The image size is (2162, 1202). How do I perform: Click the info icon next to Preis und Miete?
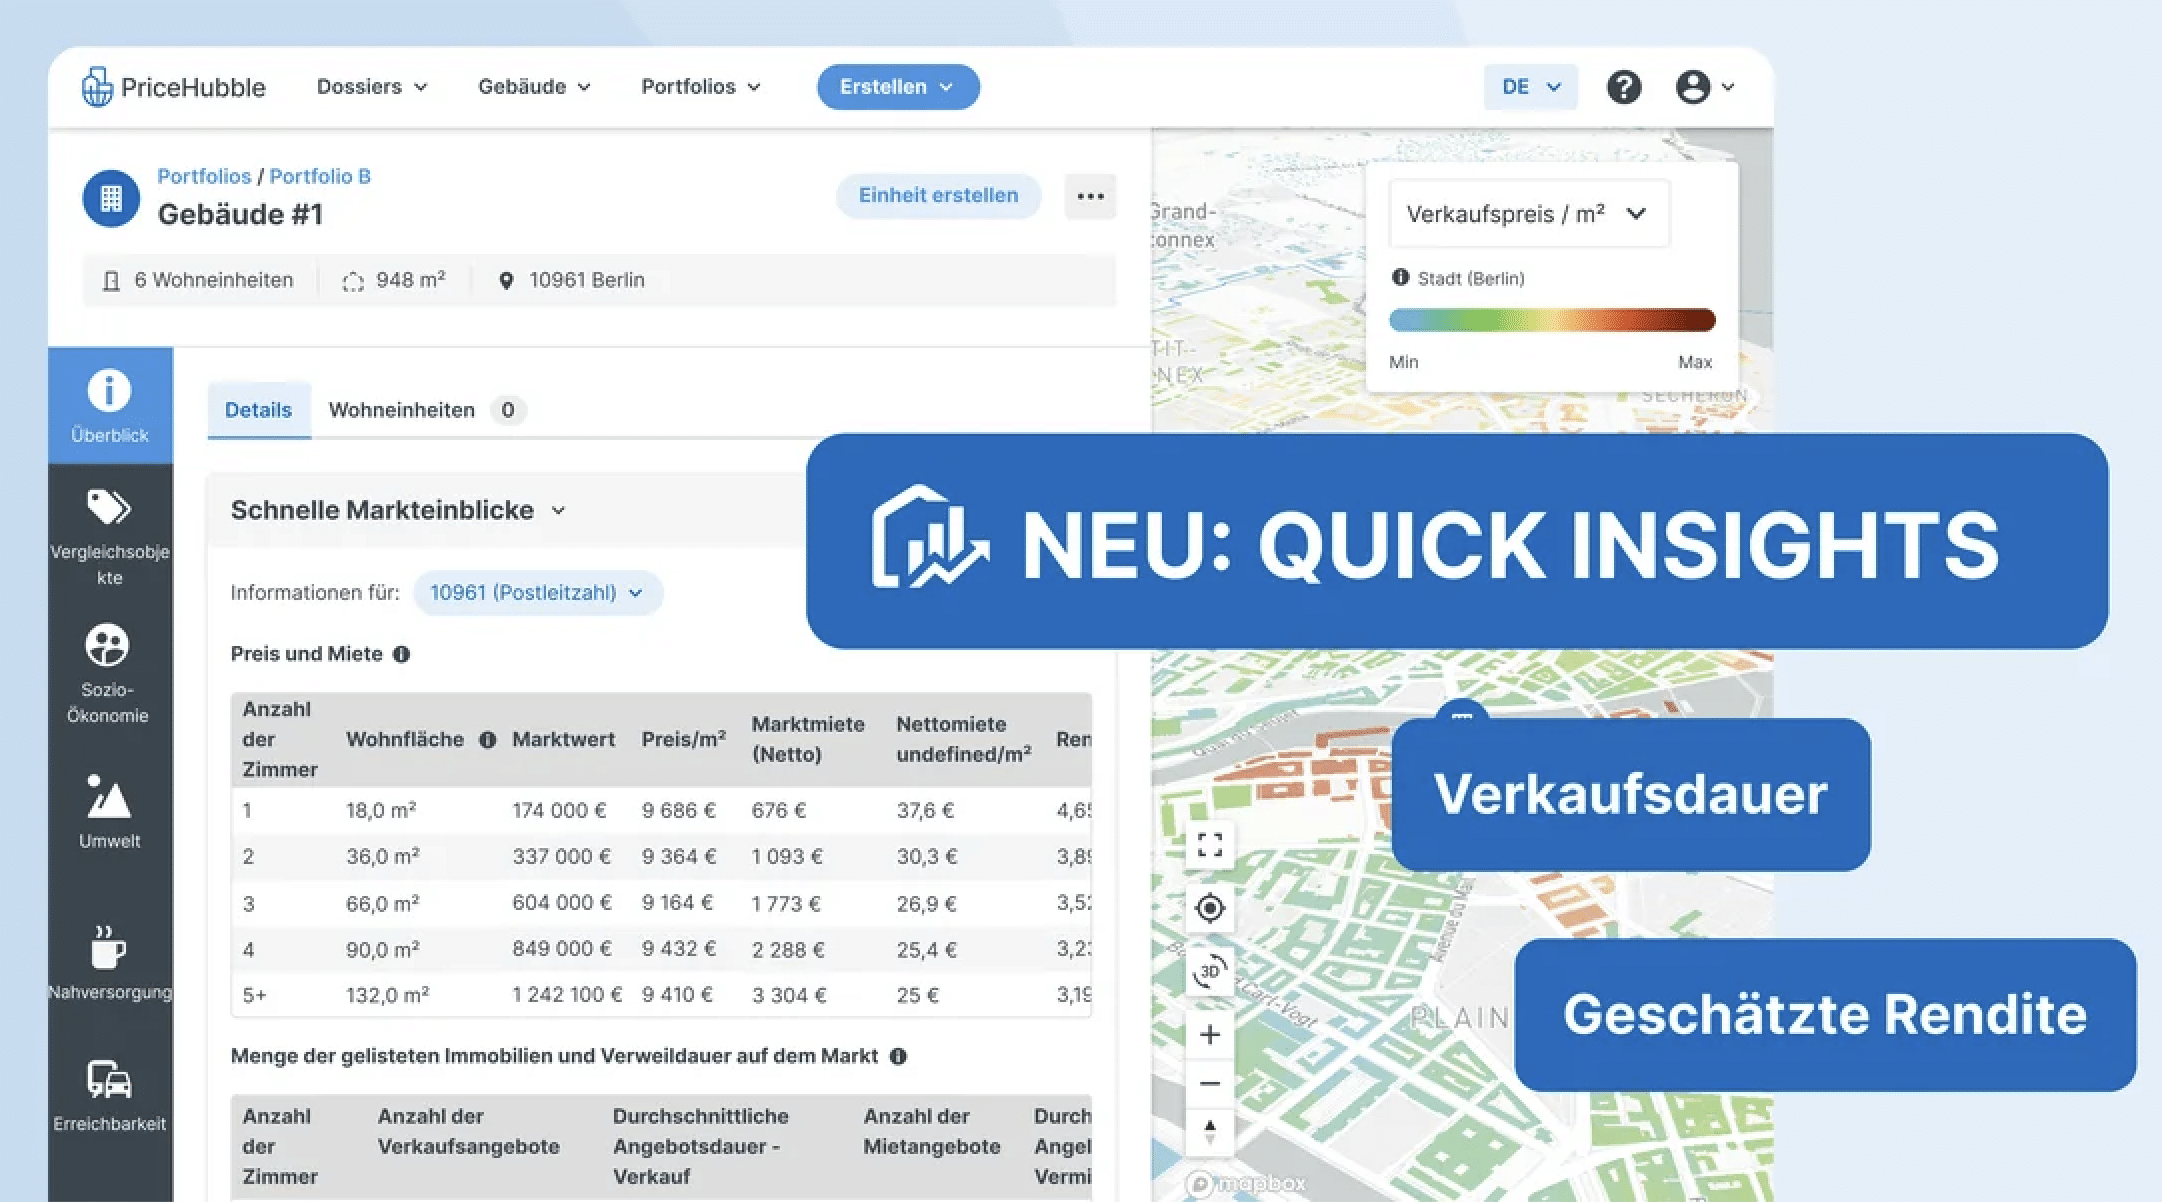pyautogui.click(x=402, y=654)
